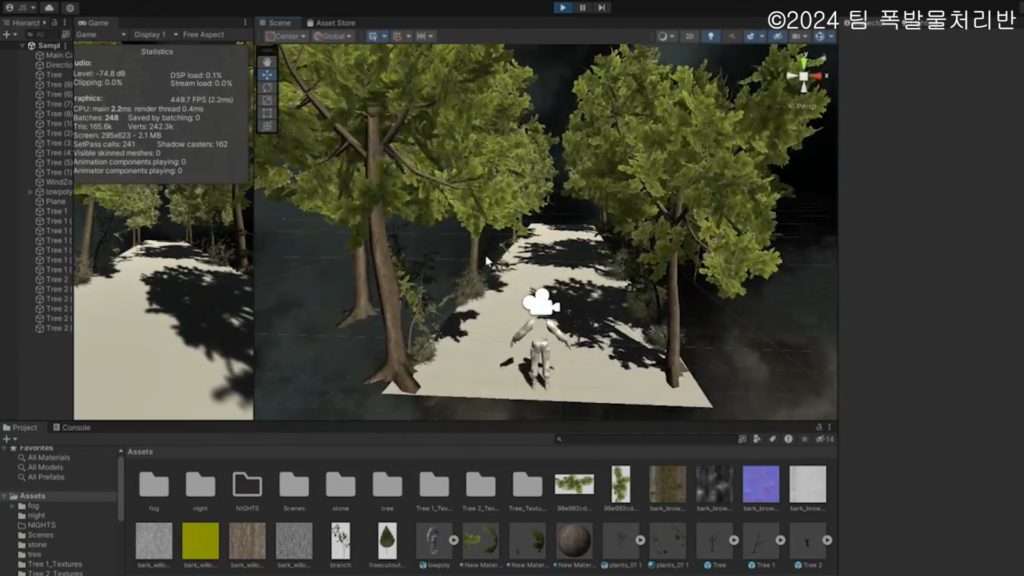The width and height of the screenshot is (1024, 576).
Task: Select the Scale tool
Action: (x=268, y=101)
